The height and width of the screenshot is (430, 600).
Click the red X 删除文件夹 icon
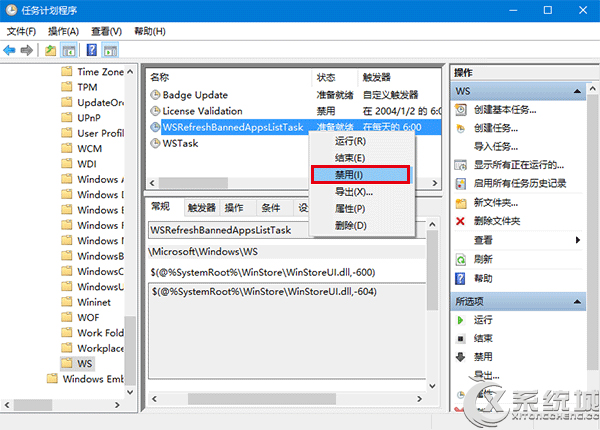tap(460, 221)
